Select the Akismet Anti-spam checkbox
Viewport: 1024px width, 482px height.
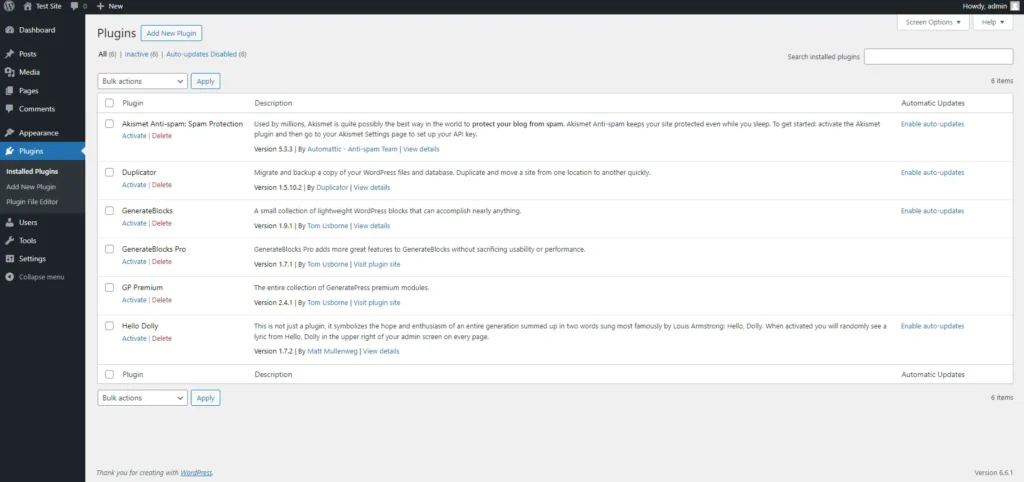pos(109,123)
